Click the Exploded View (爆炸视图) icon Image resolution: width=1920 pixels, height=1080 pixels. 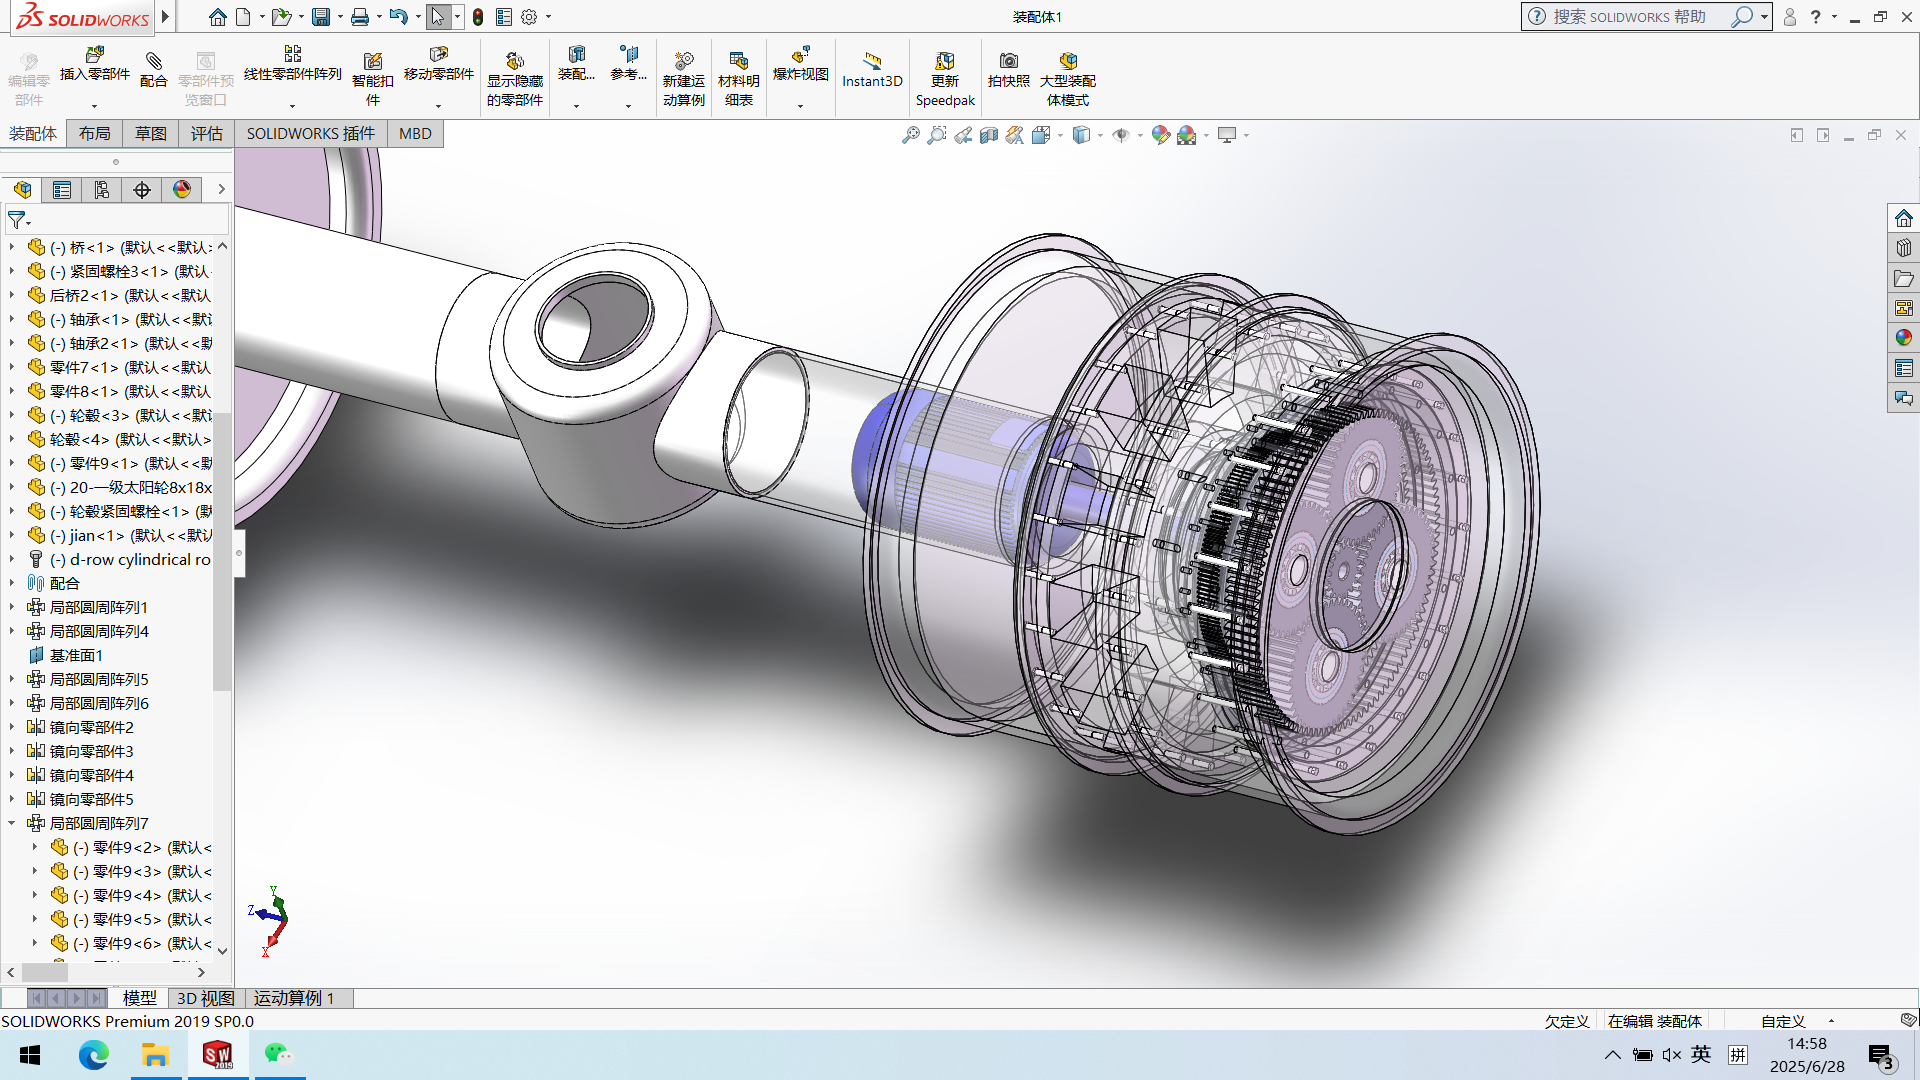tap(800, 55)
